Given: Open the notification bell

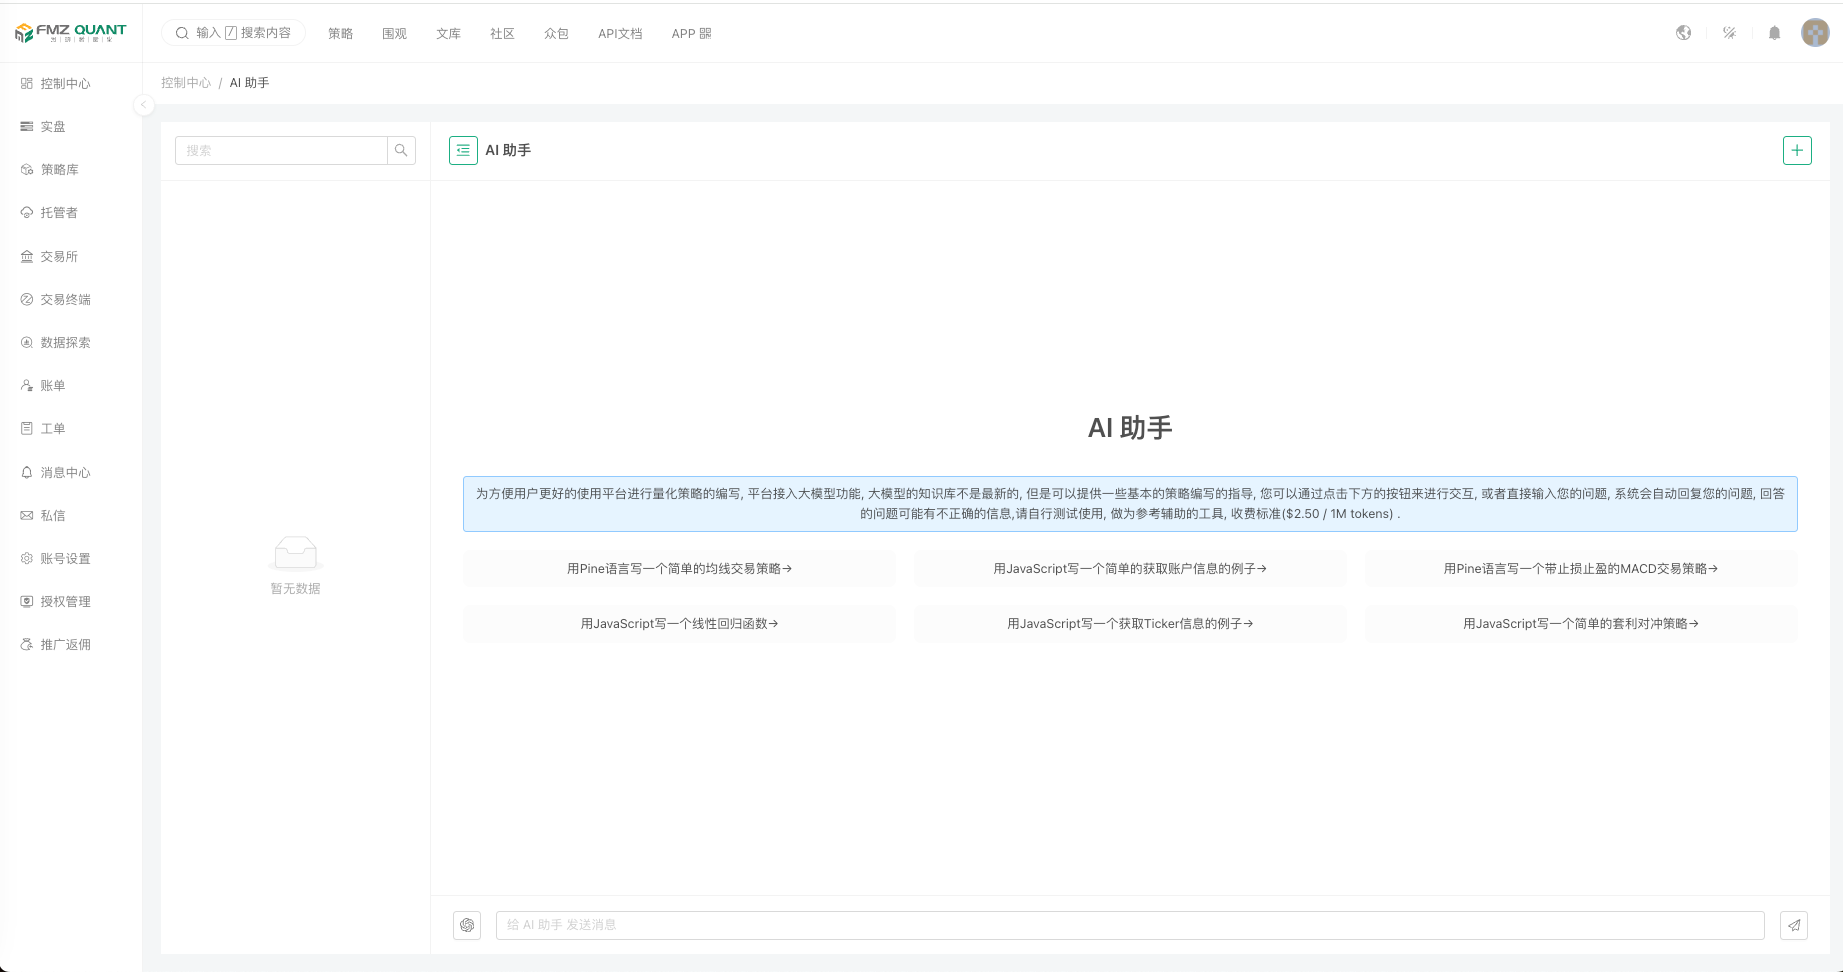Looking at the screenshot, I should [x=1774, y=33].
